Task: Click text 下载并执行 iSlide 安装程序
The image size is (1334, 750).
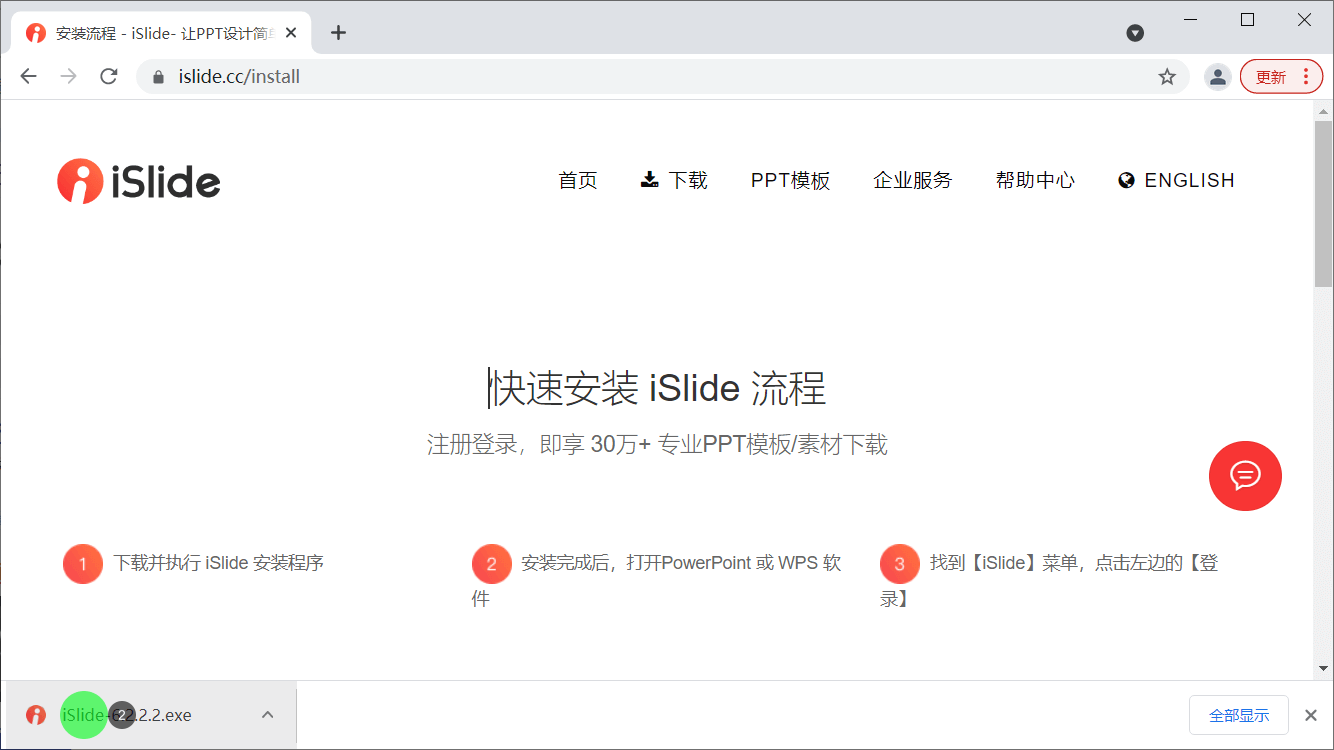Action: (219, 563)
